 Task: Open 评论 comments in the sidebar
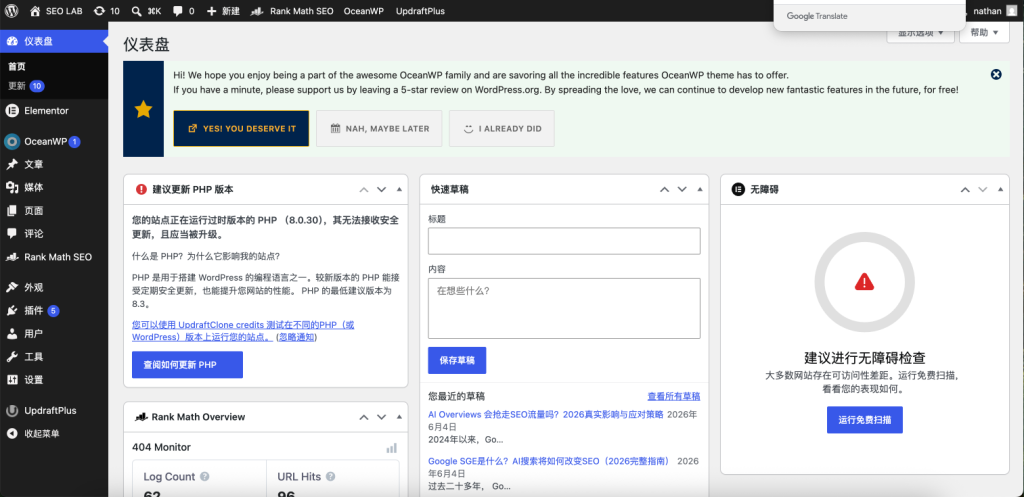pyautogui.click(x=54, y=234)
